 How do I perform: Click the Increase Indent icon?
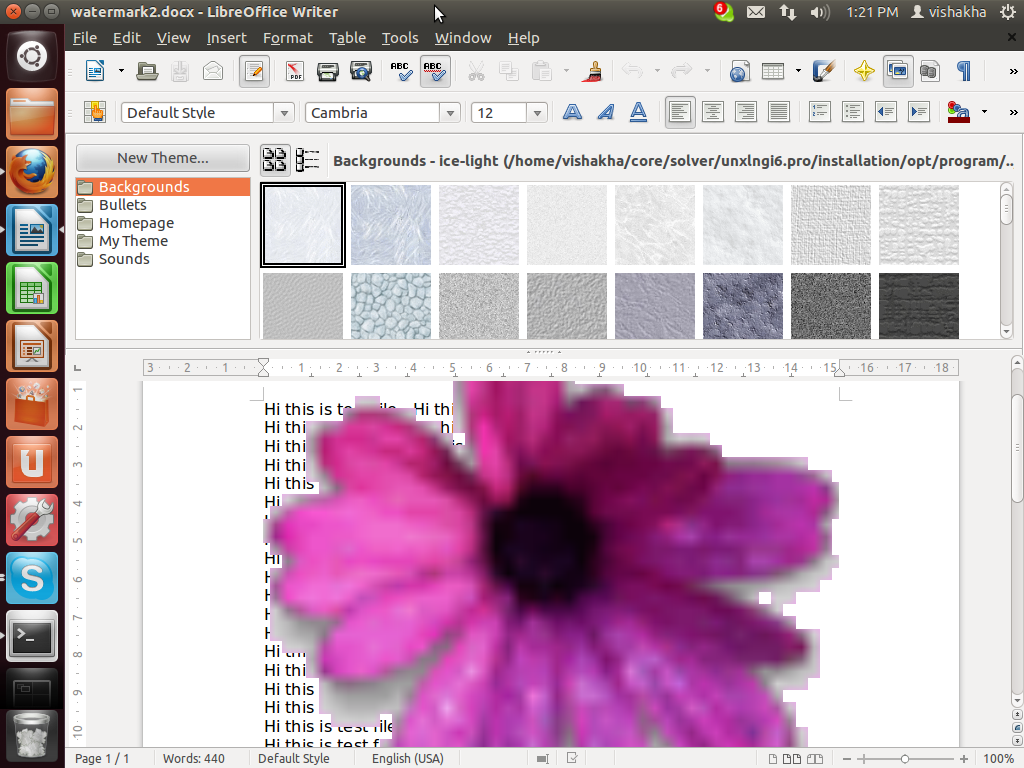pos(918,112)
